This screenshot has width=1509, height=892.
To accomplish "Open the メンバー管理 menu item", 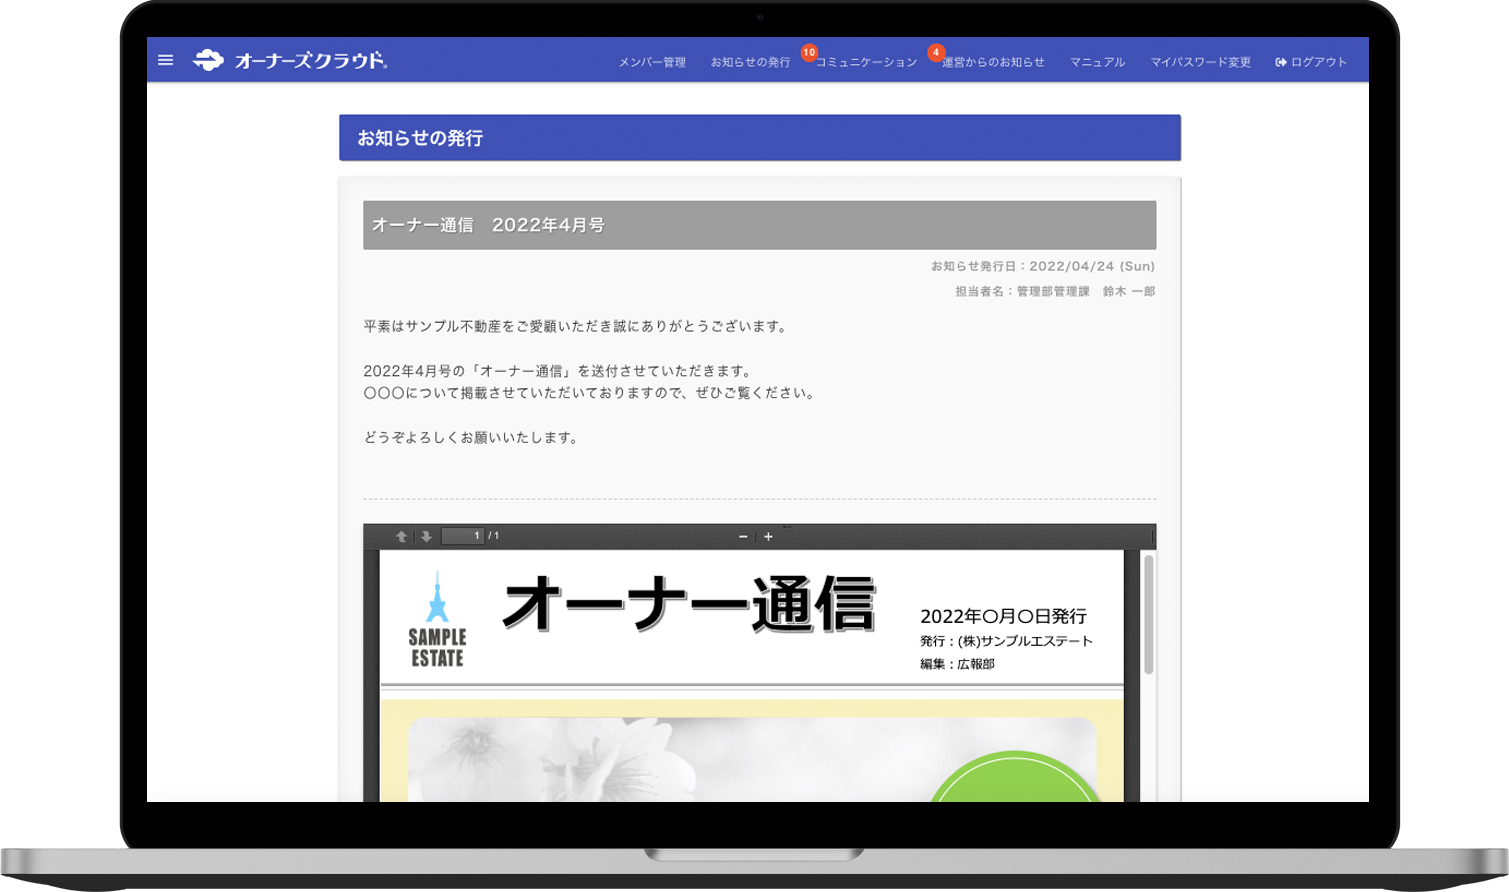I will pos(652,61).
